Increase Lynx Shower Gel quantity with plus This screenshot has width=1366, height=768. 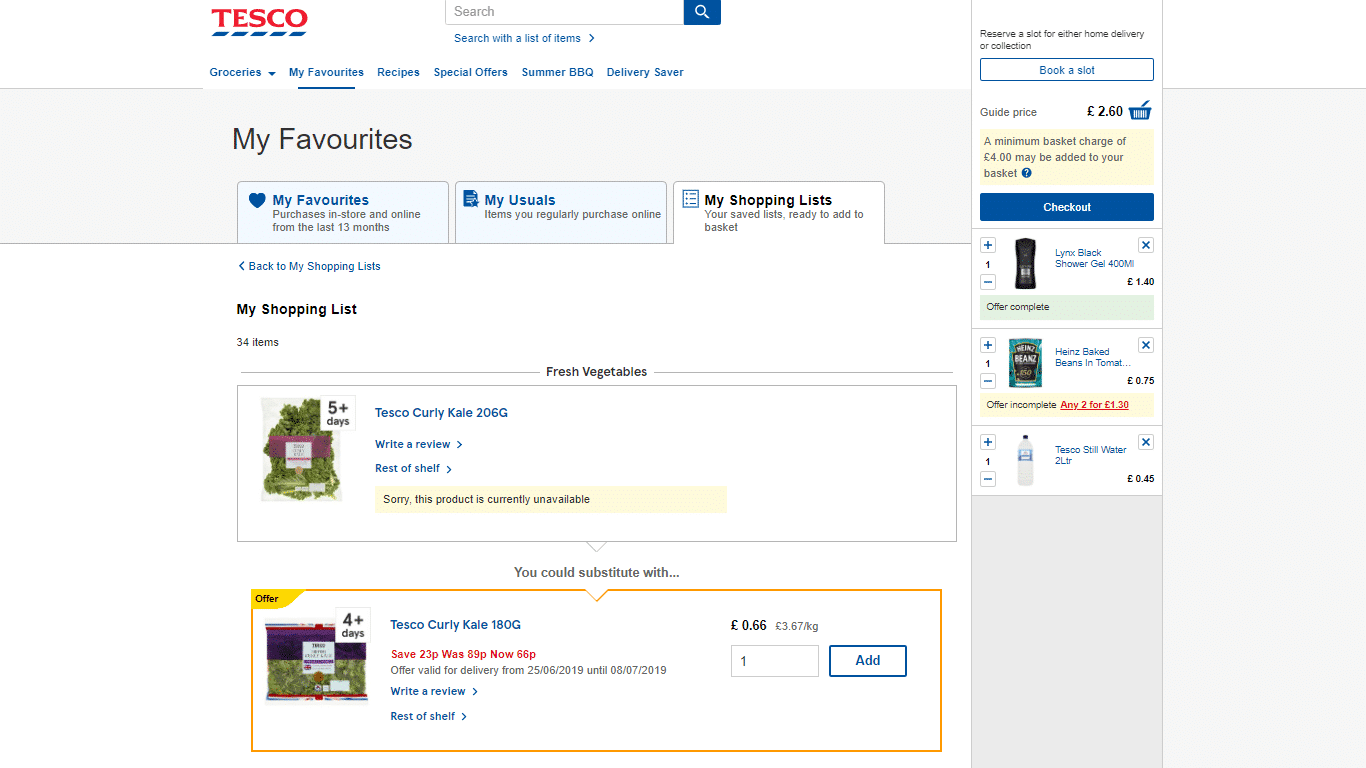(988, 245)
